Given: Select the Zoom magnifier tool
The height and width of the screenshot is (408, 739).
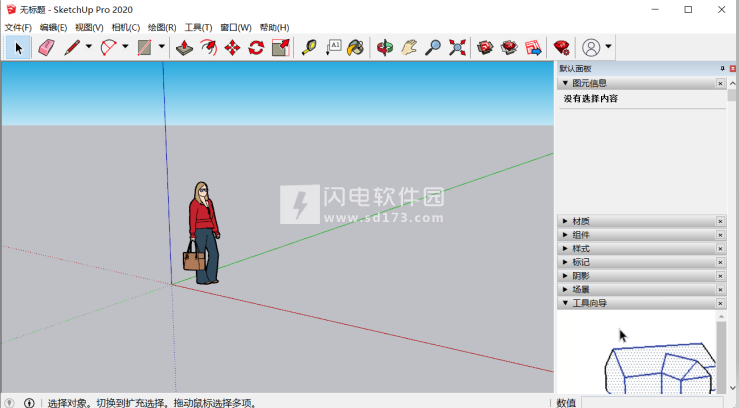Looking at the screenshot, I should 433,48.
